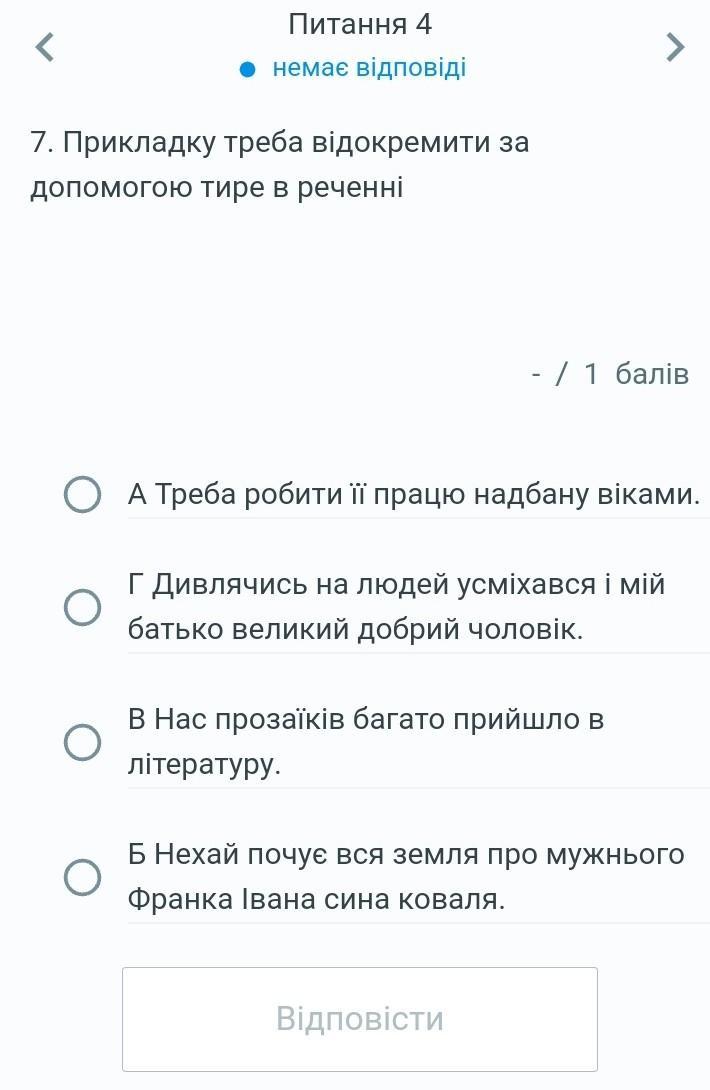710x1090 pixels.
Task: Click the 'Питання 4' heading
Action: 359,23
